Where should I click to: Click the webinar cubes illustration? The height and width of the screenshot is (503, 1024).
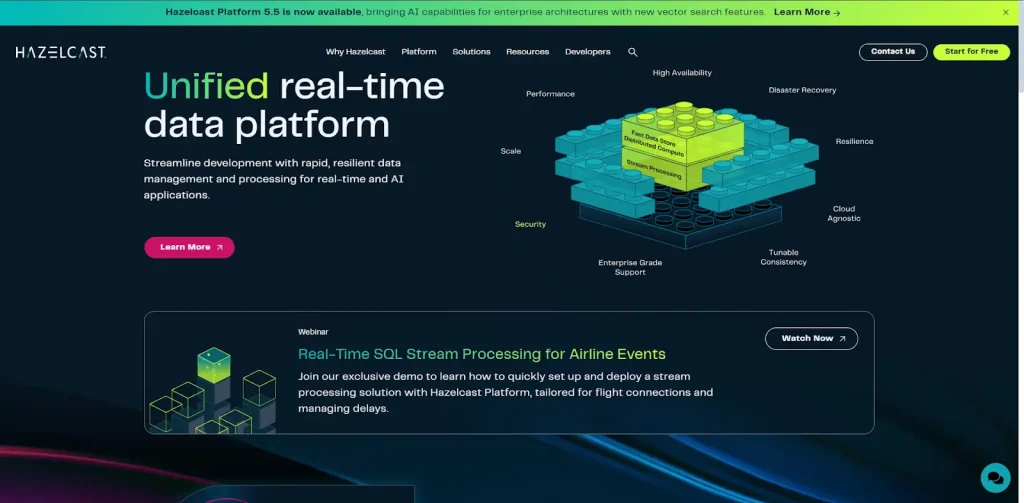pyautogui.click(x=212, y=391)
